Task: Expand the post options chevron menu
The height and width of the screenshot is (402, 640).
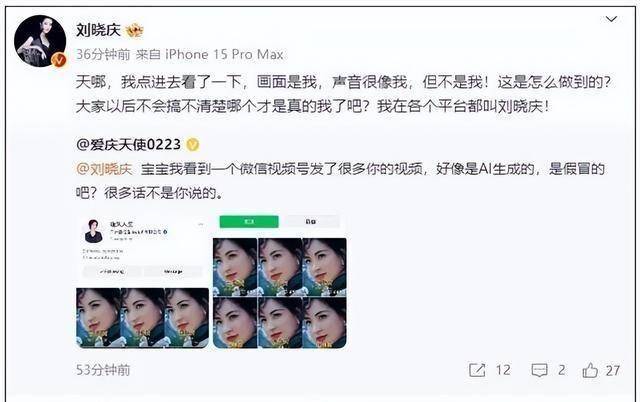Action: (611, 19)
